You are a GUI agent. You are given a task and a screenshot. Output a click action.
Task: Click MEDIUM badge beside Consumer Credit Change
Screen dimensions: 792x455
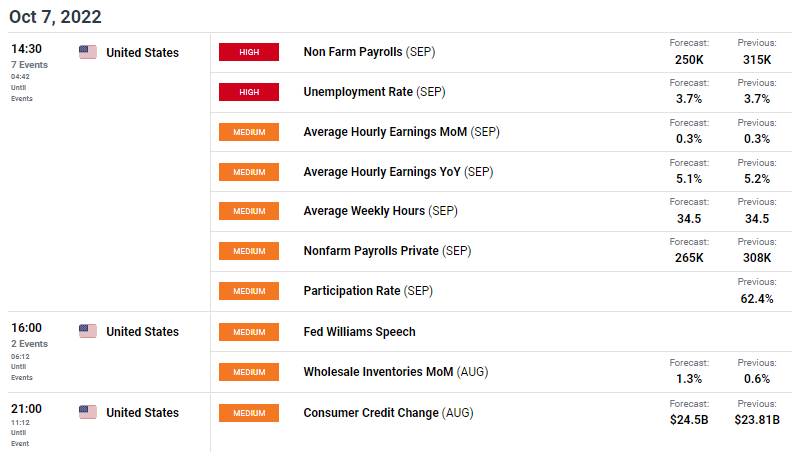click(249, 413)
